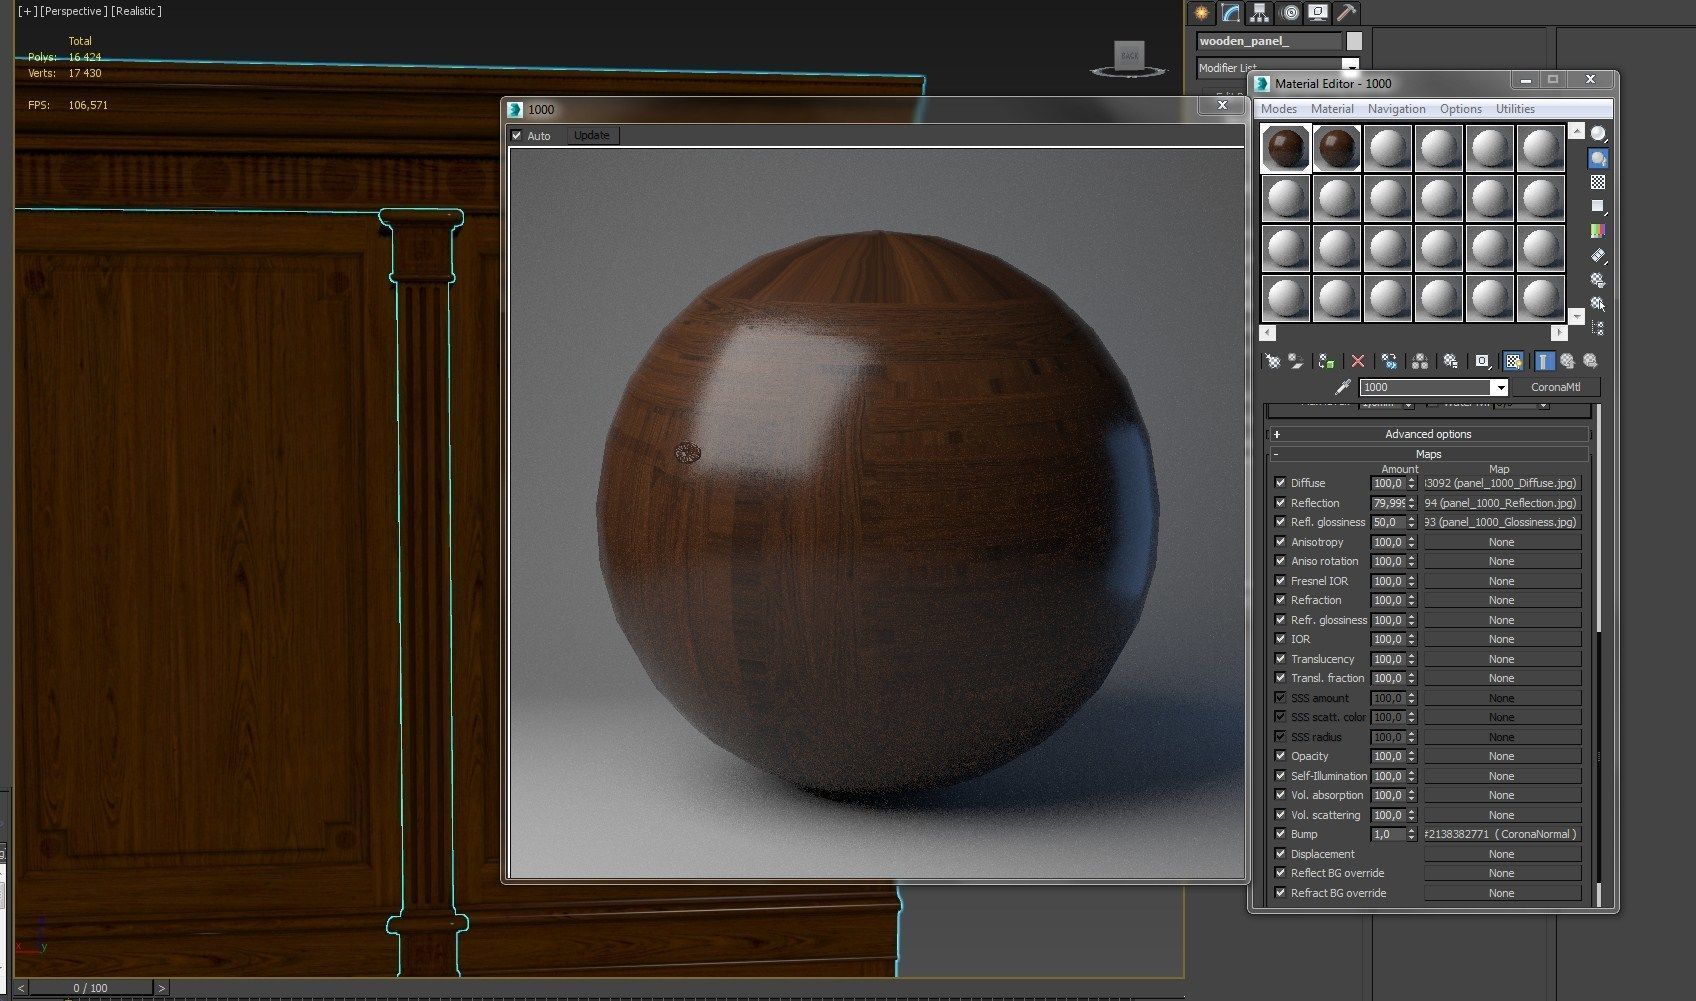Open the Utilities menu in Material Editor
This screenshot has width=1696, height=1001.
1515,109
